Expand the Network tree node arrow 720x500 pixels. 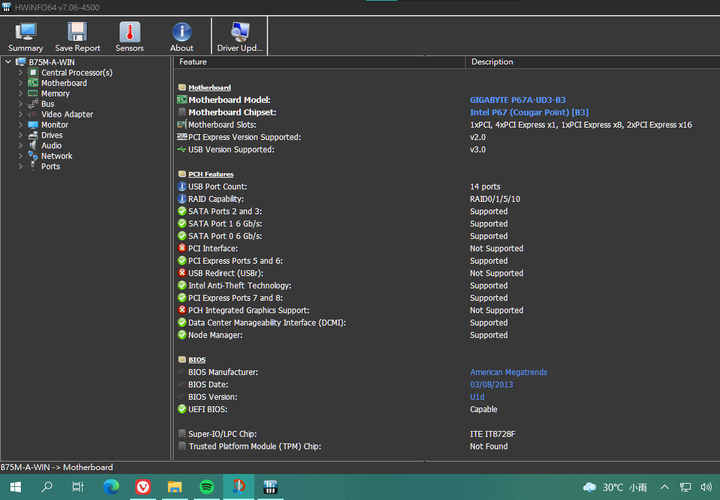[21, 156]
